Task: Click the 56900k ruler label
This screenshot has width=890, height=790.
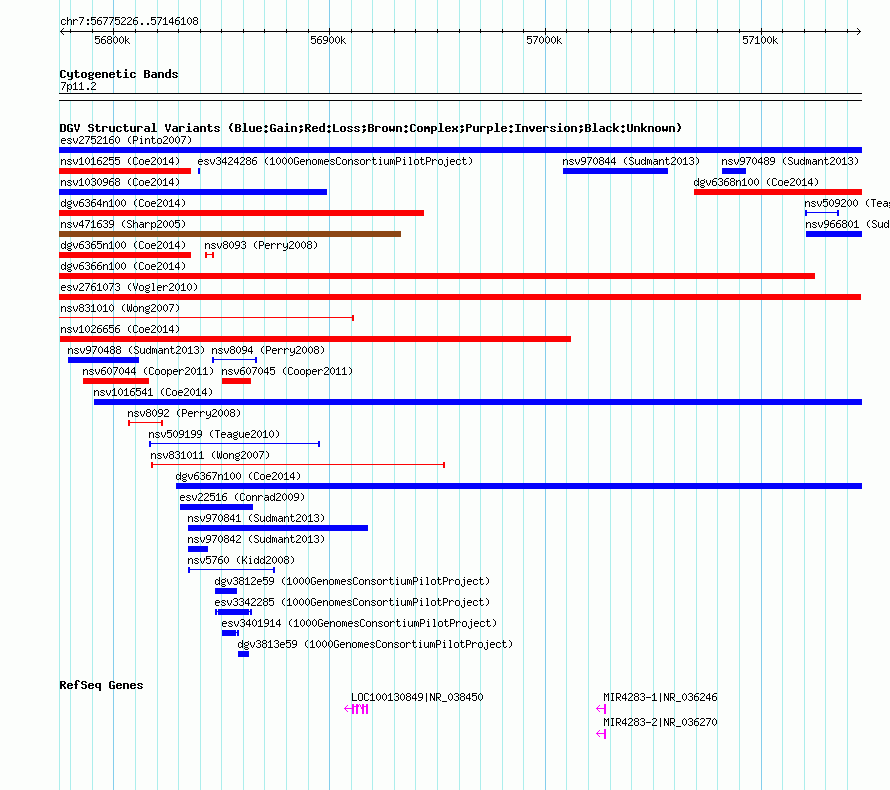Action: [328, 40]
